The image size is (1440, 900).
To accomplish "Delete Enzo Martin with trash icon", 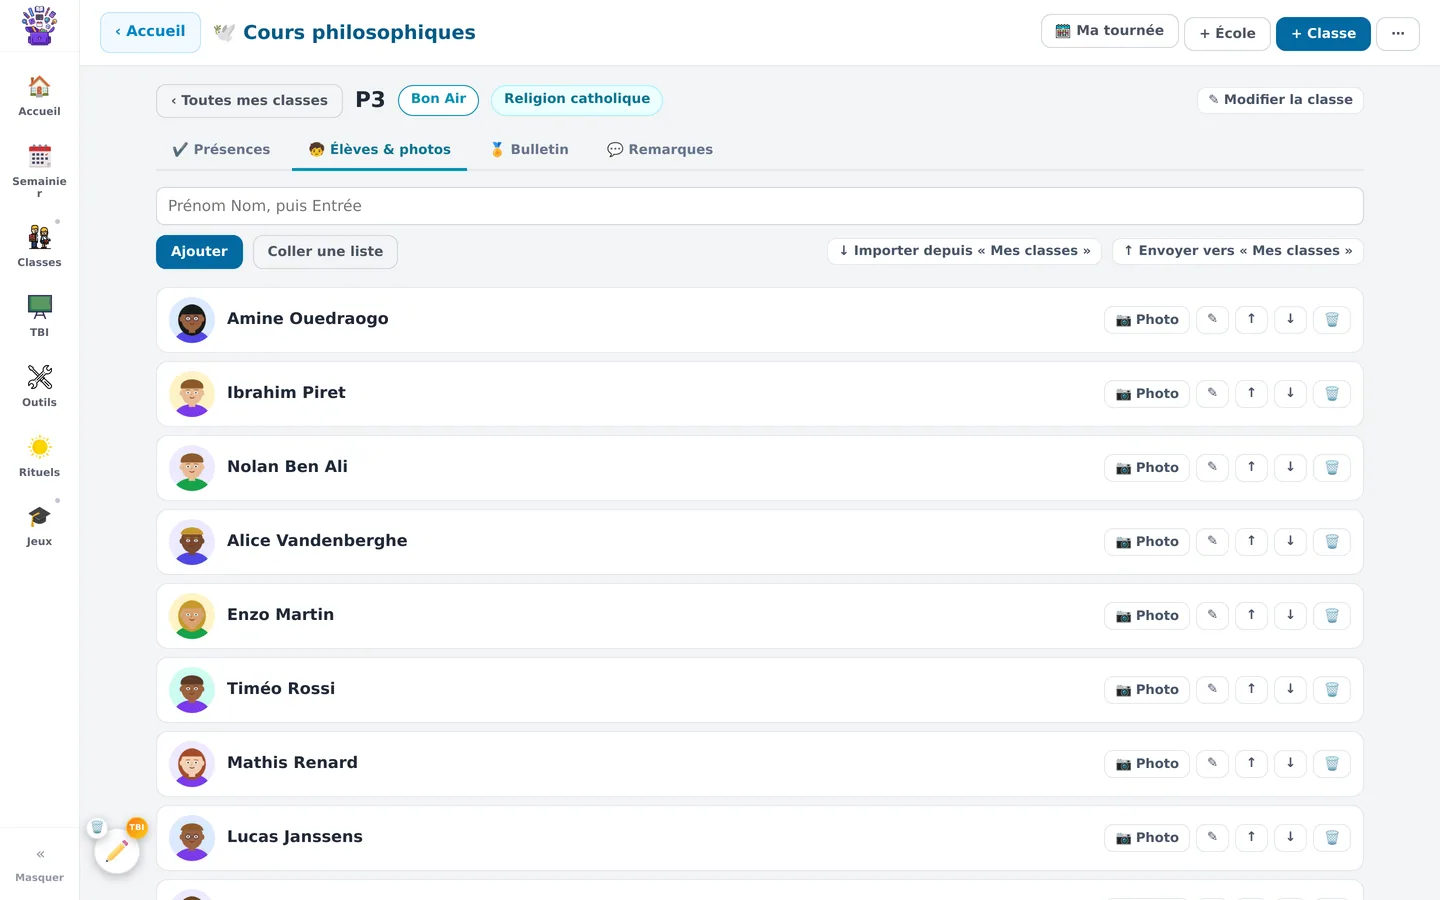I will [1331, 616].
